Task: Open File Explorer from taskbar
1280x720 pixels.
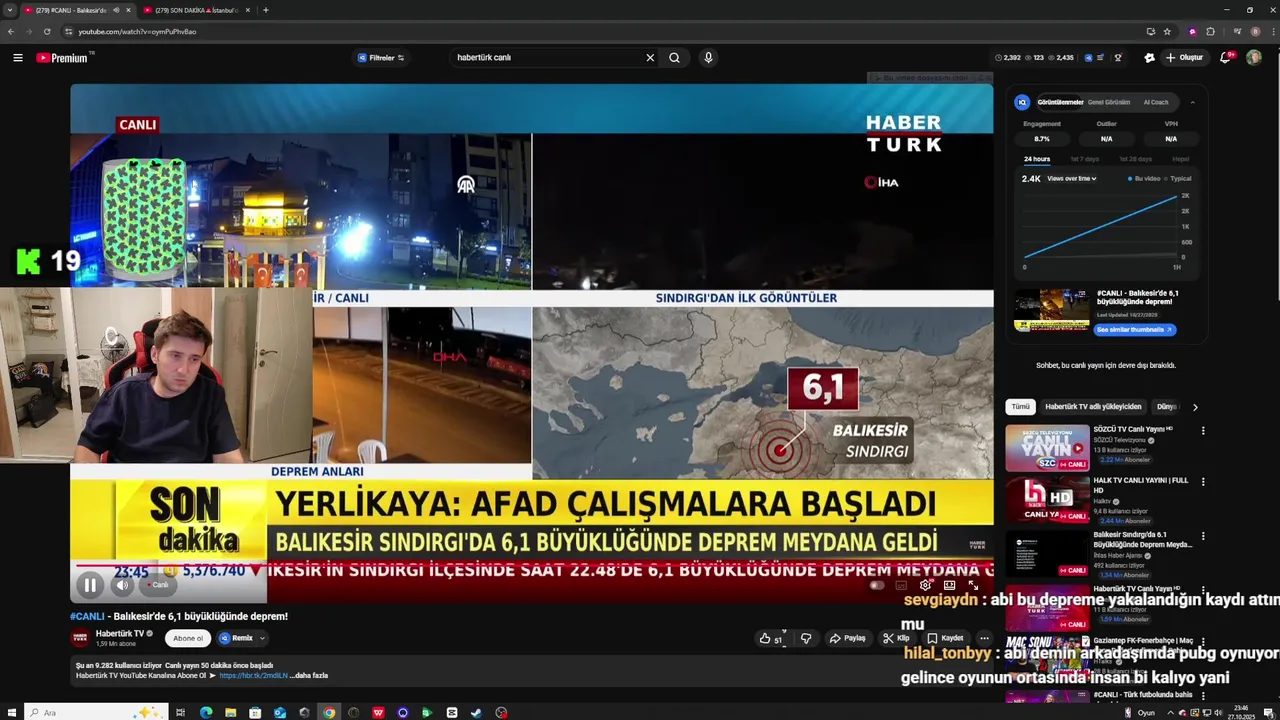Action: 231,712
